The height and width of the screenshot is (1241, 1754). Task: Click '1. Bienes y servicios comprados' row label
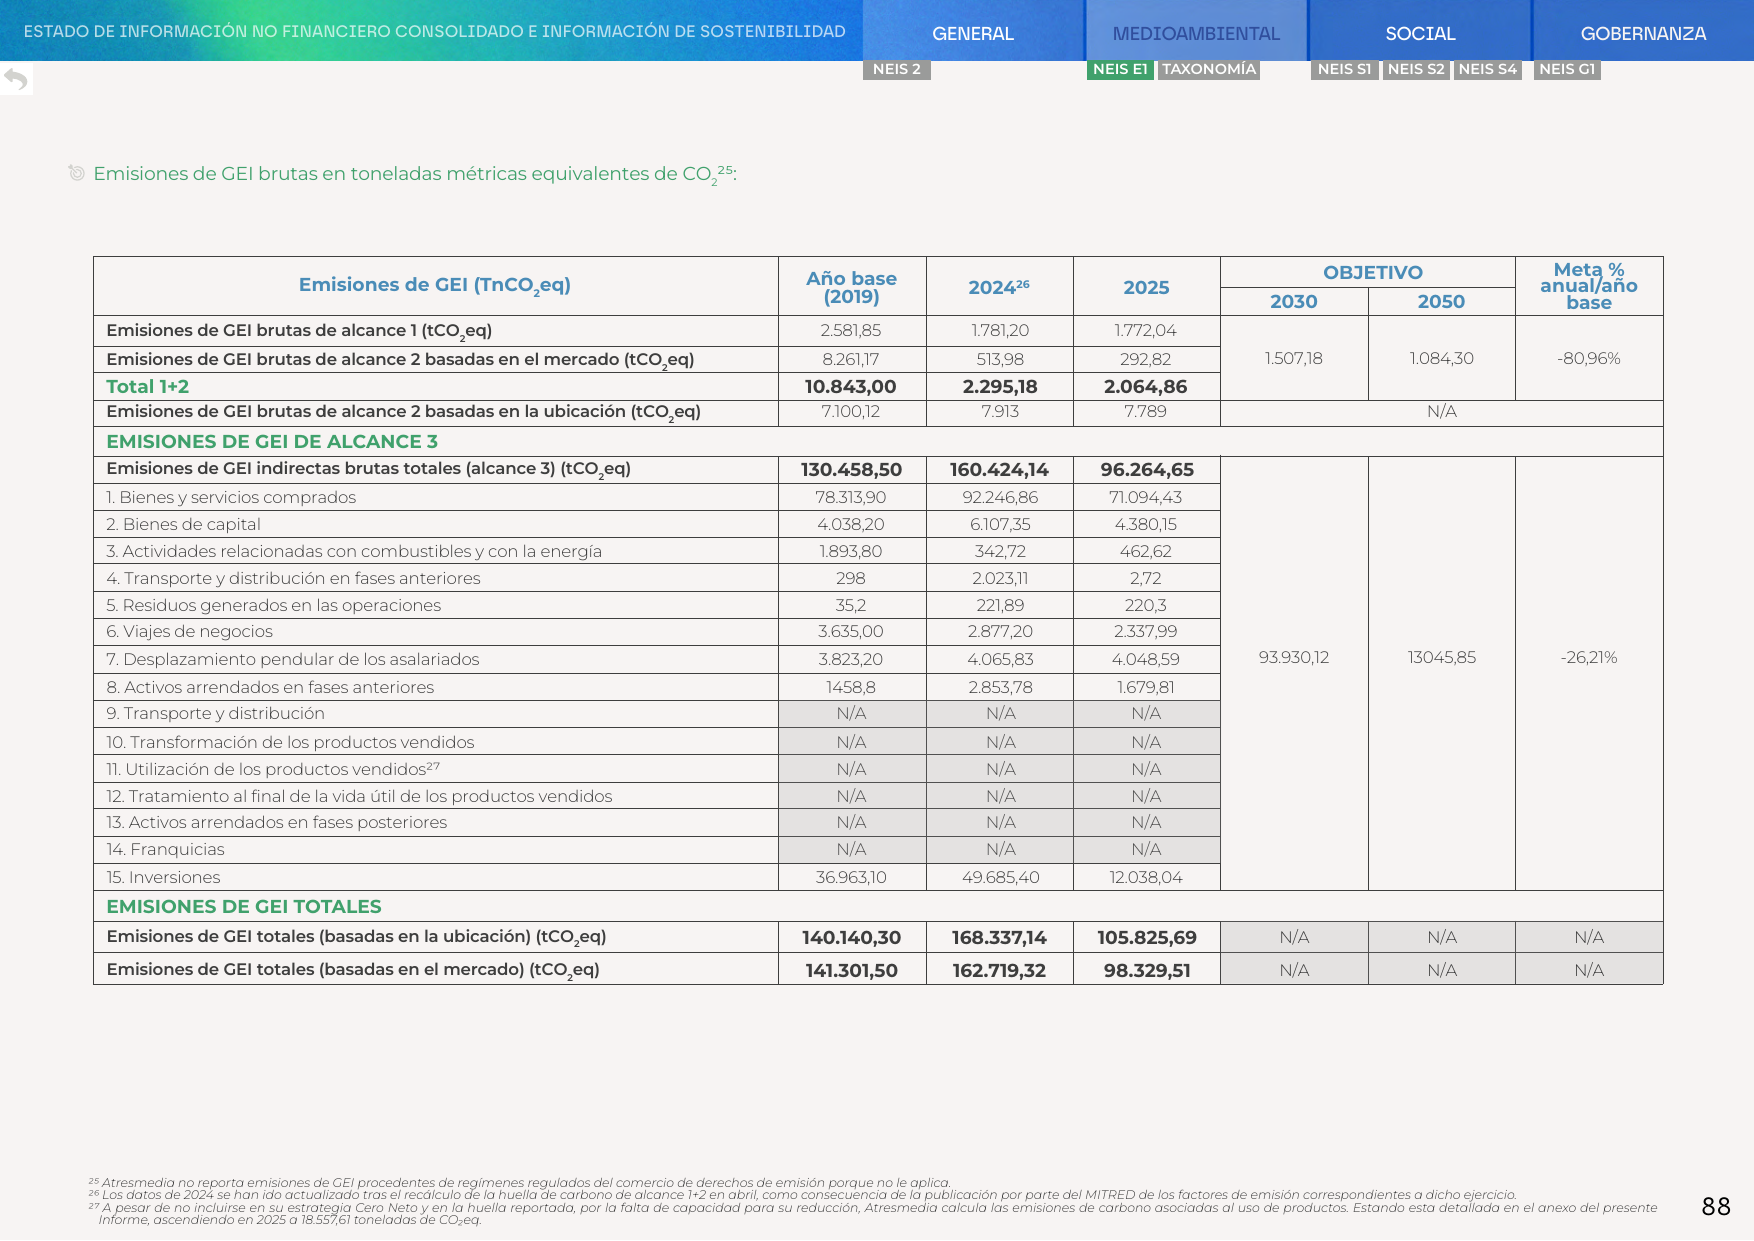click(231, 497)
